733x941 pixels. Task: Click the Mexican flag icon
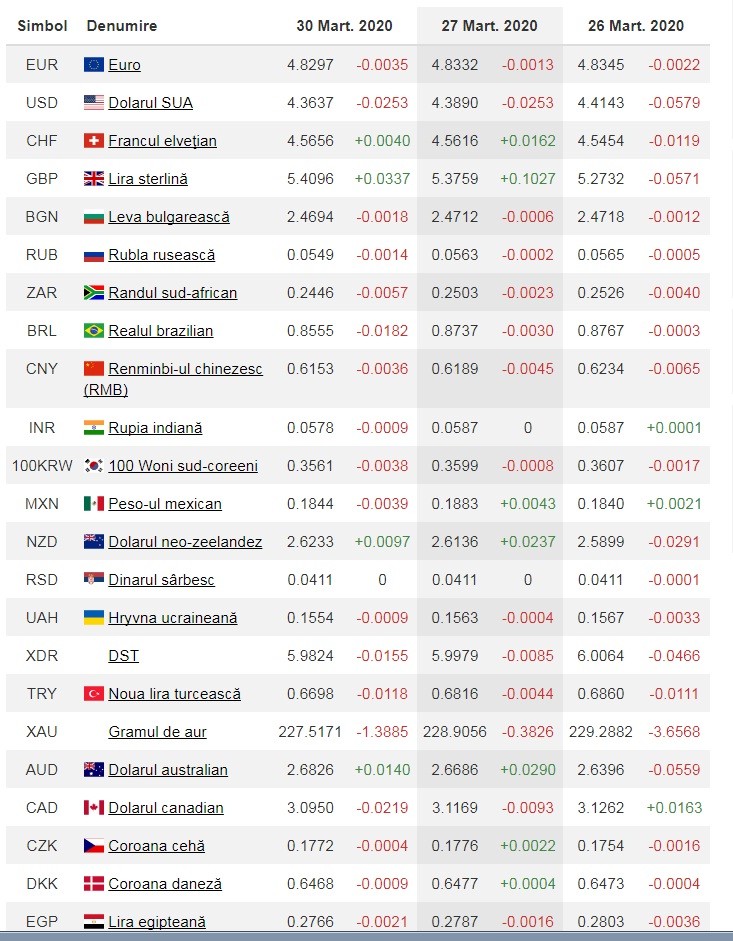94,504
